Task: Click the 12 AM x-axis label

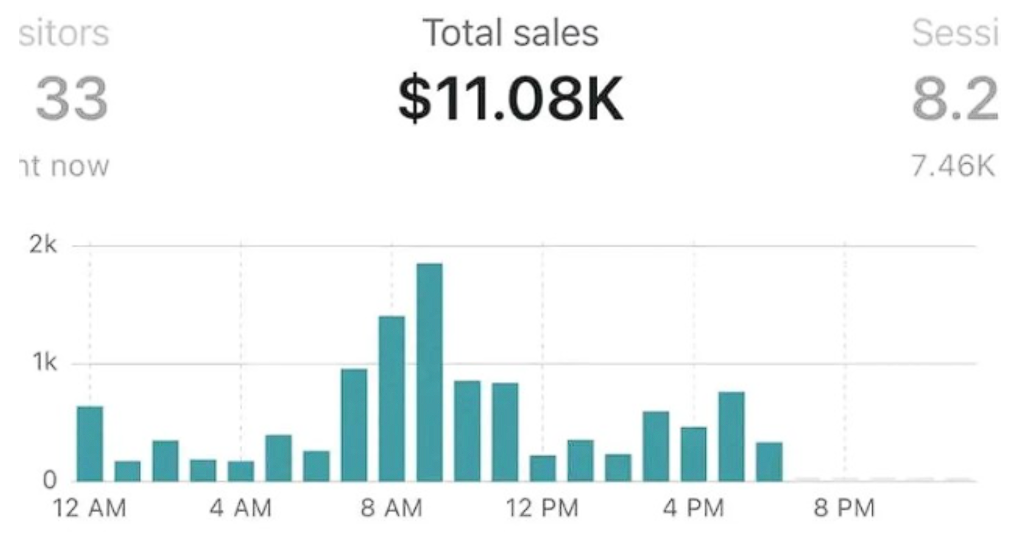Action: point(90,509)
